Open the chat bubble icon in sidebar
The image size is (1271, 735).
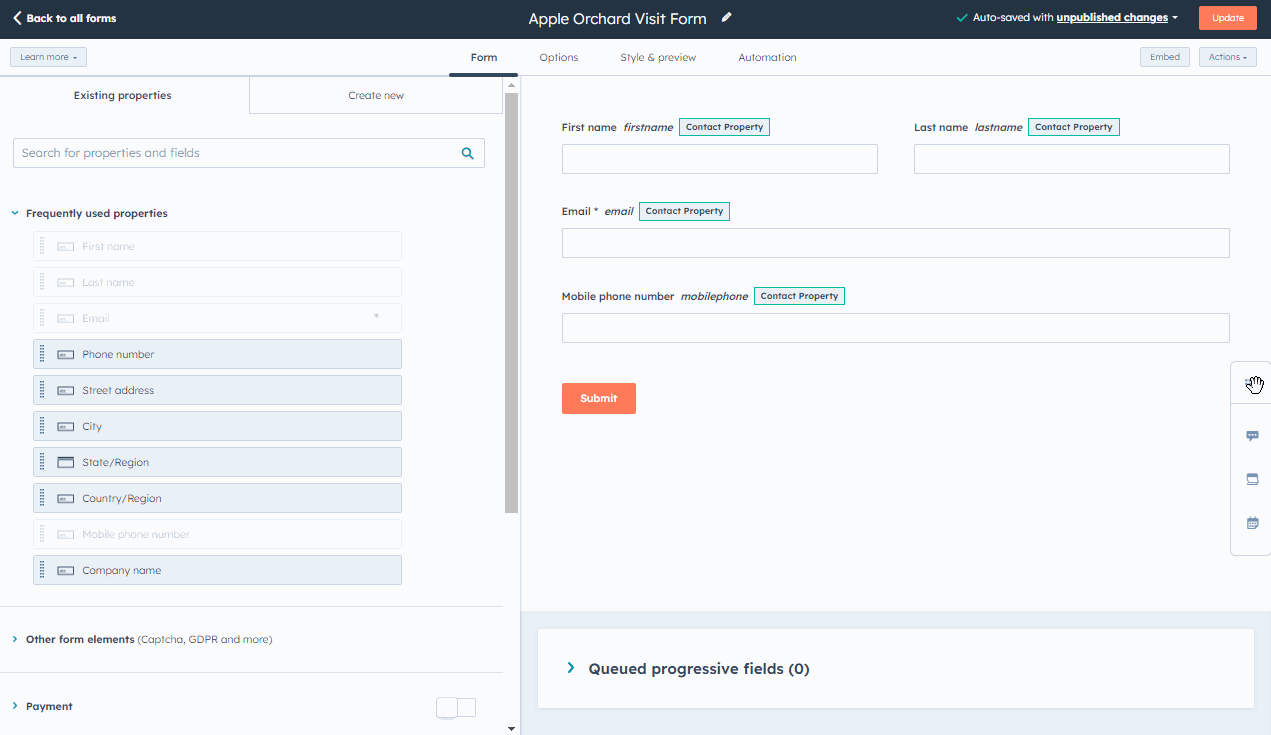coord(1252,436)
